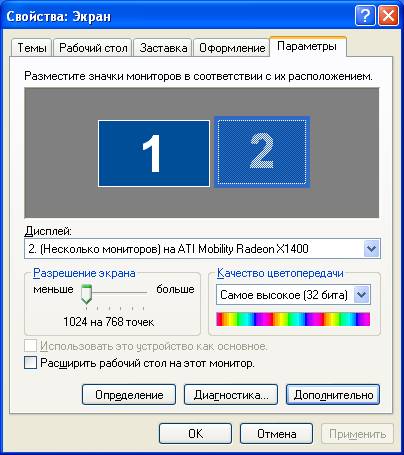Open the Оформление tab

pyautogui.click(x=232, y=48)
